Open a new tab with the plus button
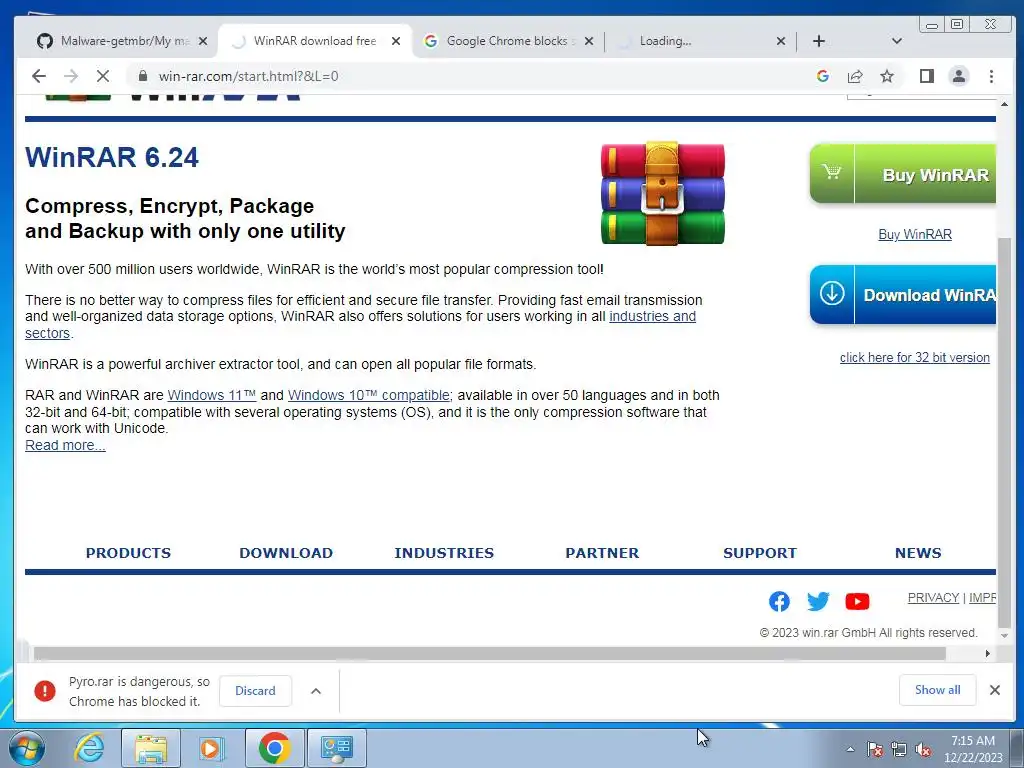Screen dimensions: 1024x768 [x=819, y=41]
